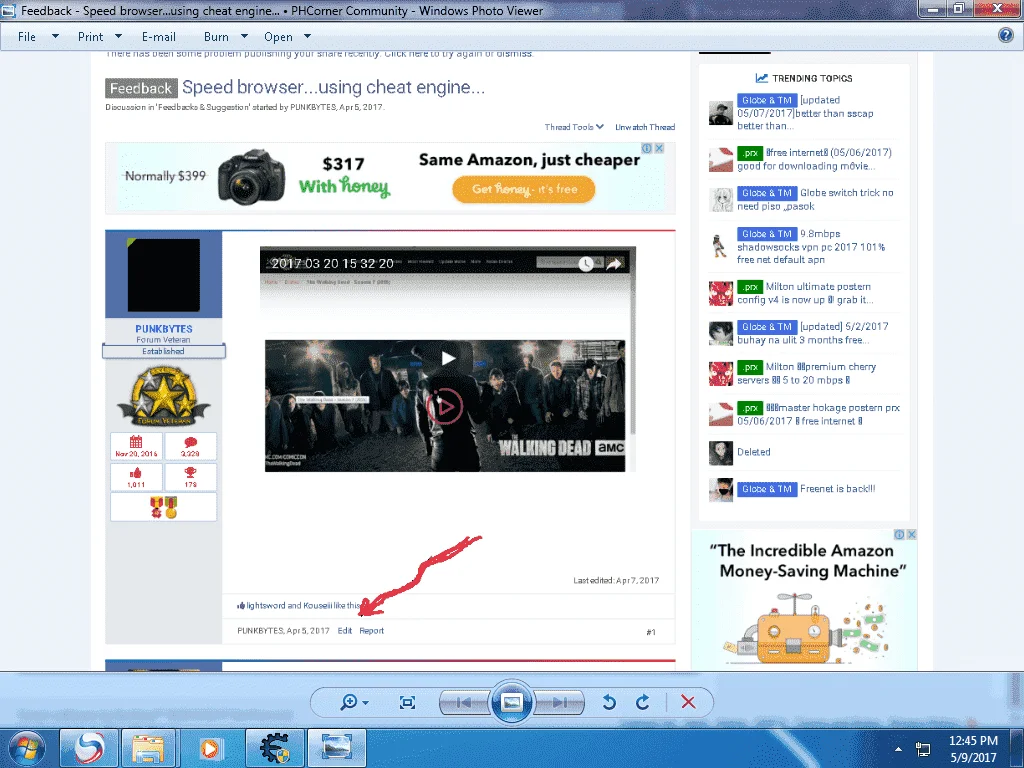
Task: Expand the Open dropdown arrow
Action: (308, 37)
